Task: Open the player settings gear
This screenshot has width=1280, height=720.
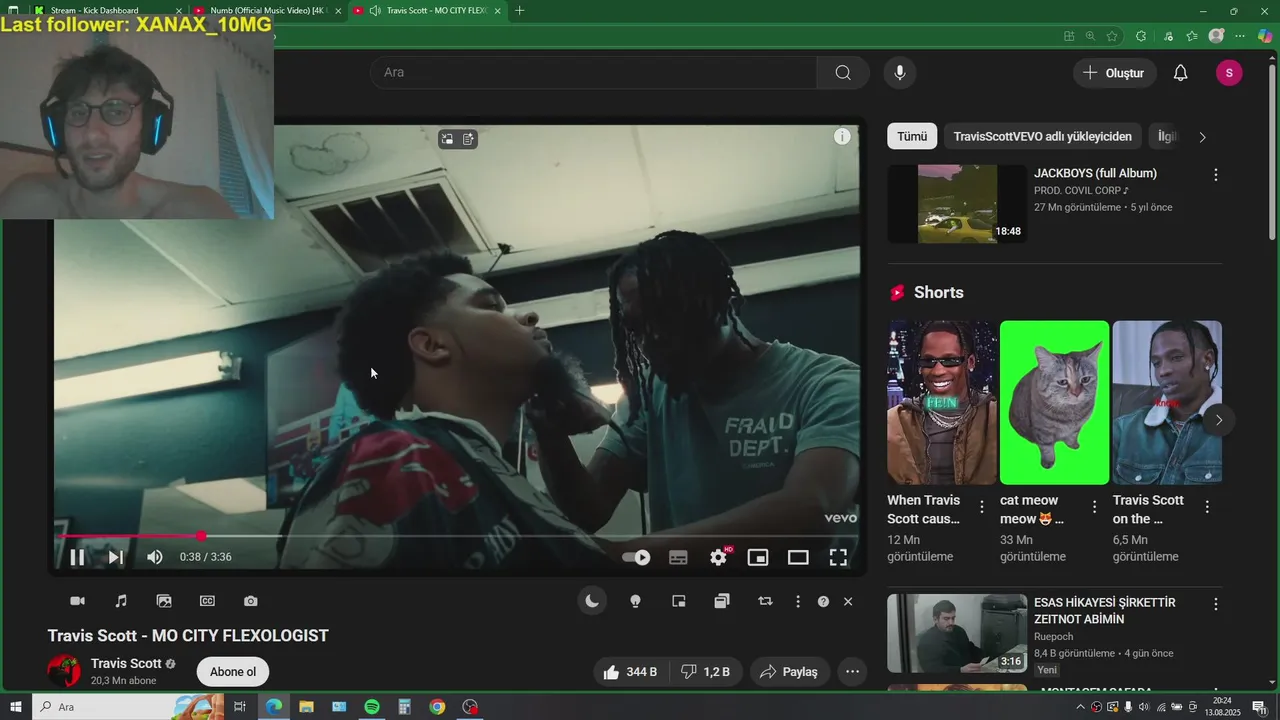Action: (x=719, y=557)
